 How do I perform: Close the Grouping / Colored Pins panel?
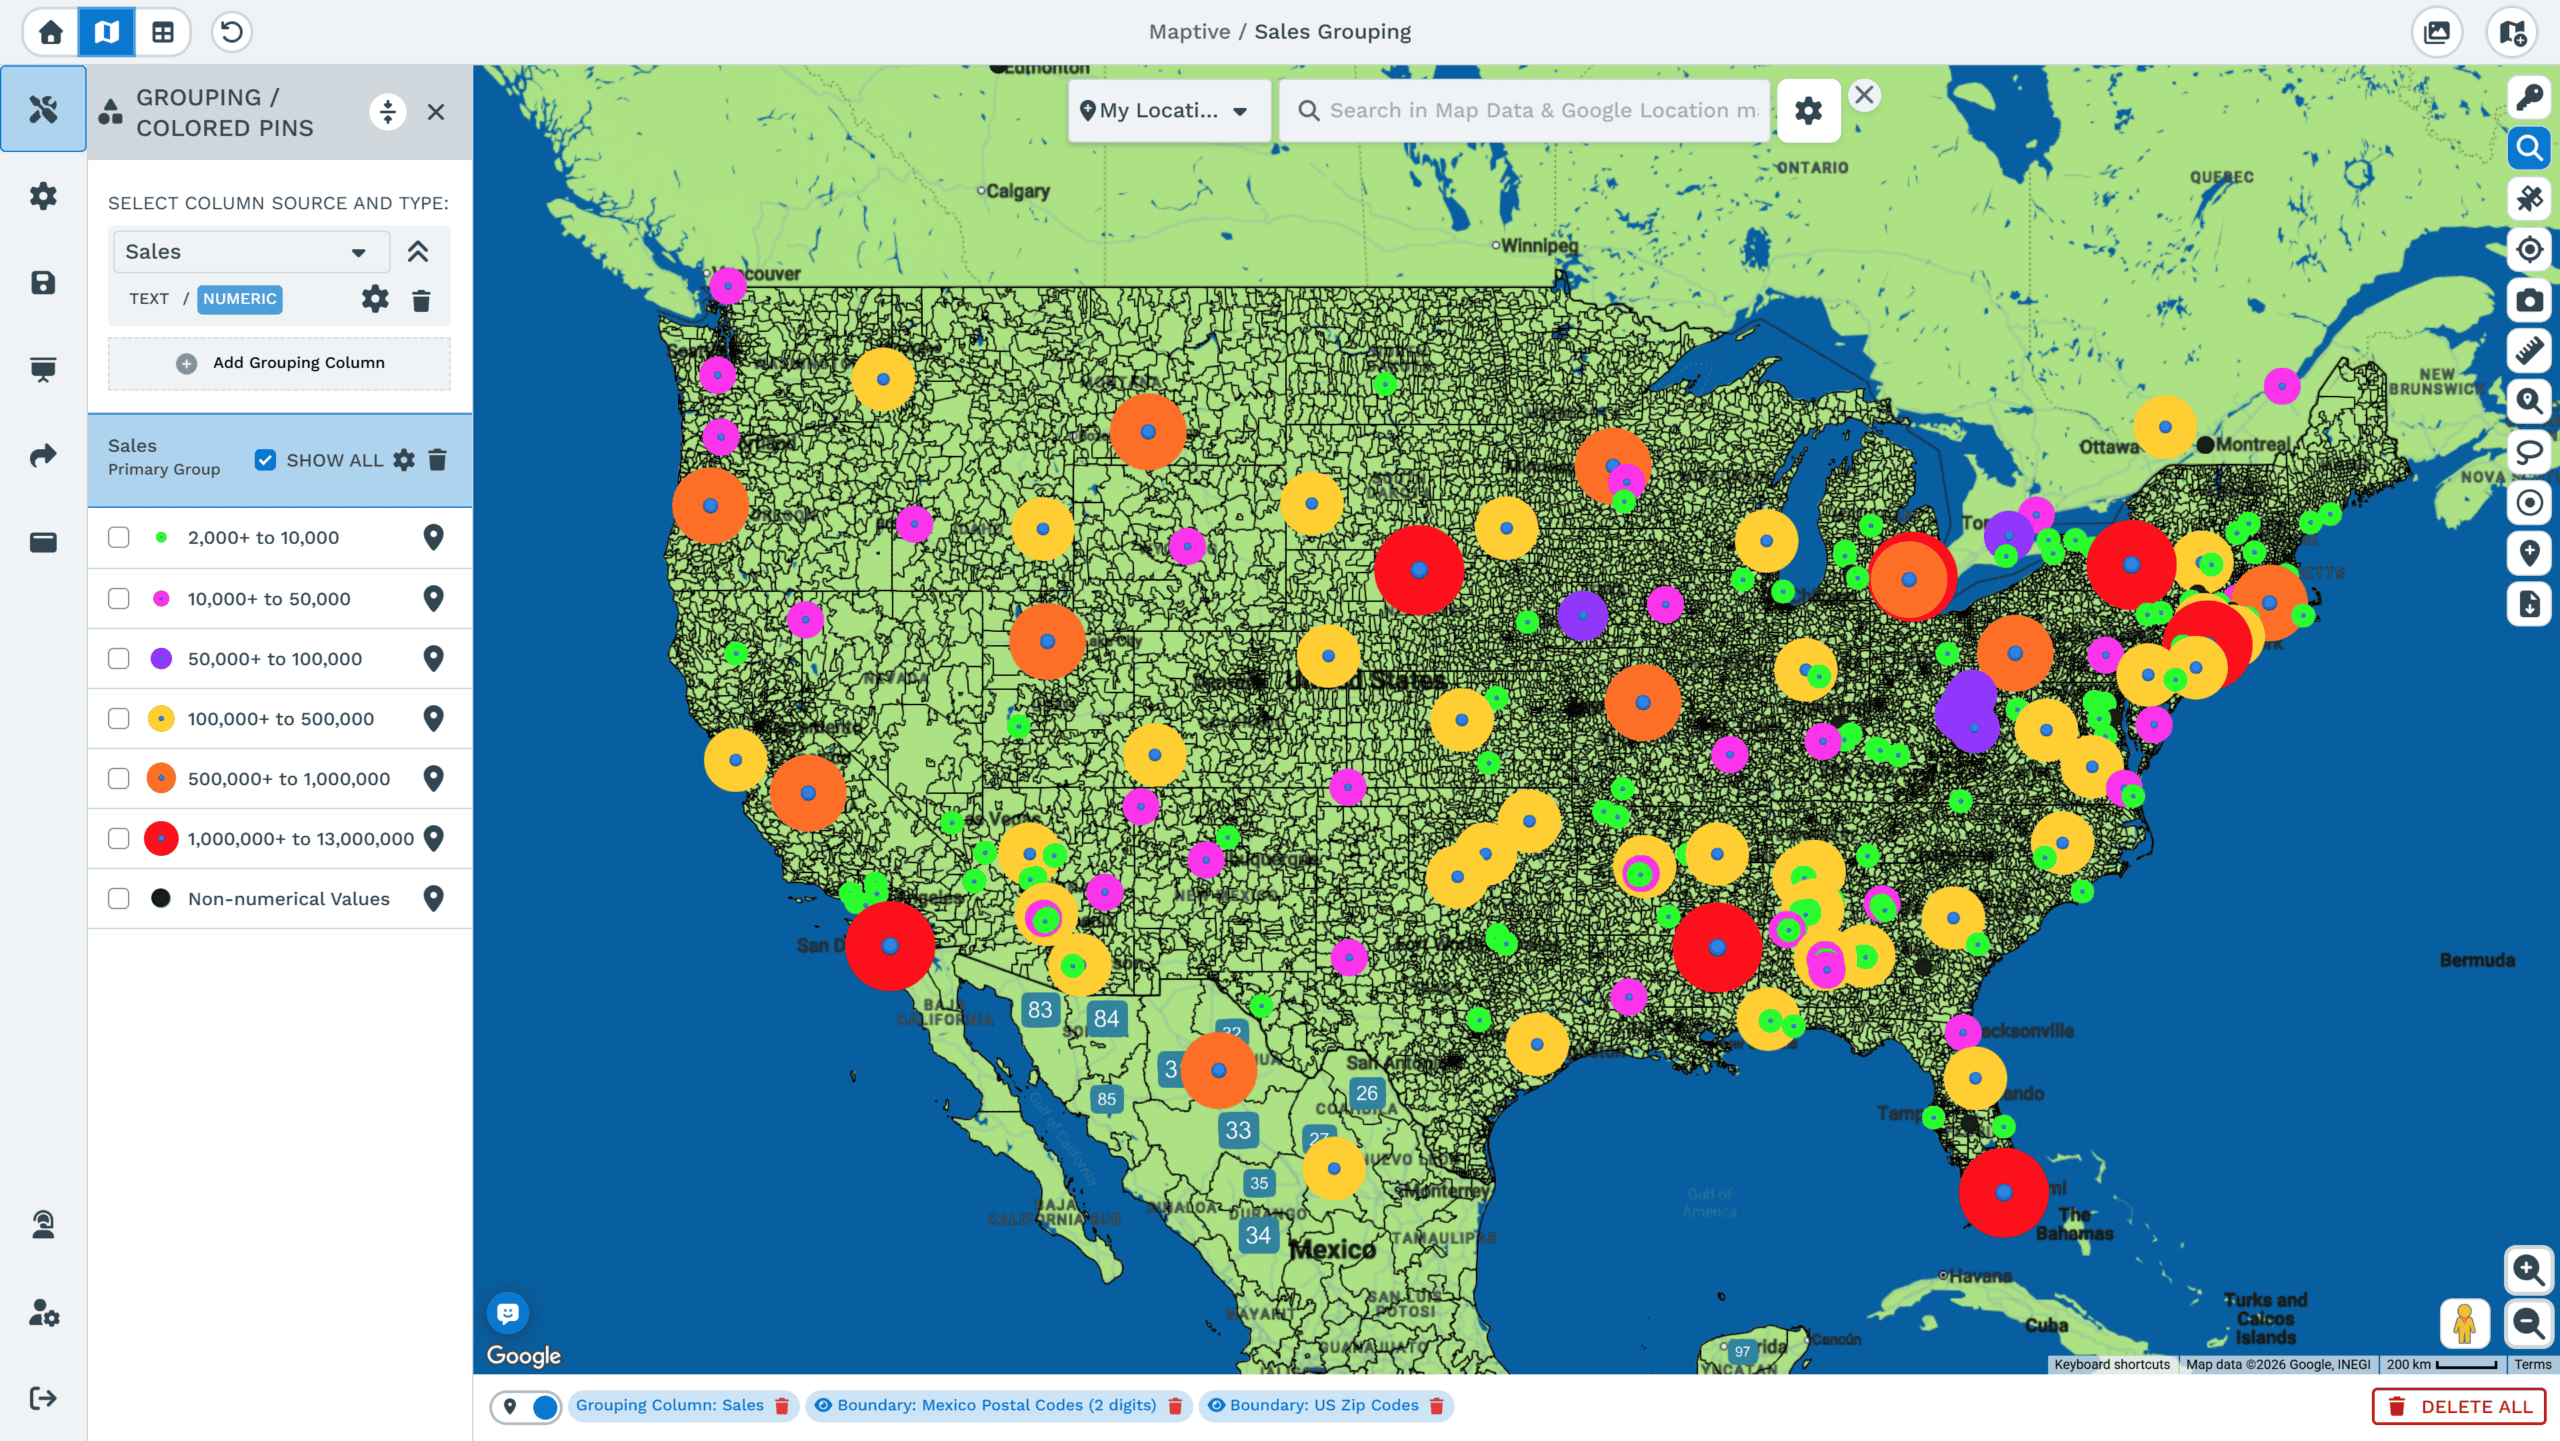pos(436,112)
